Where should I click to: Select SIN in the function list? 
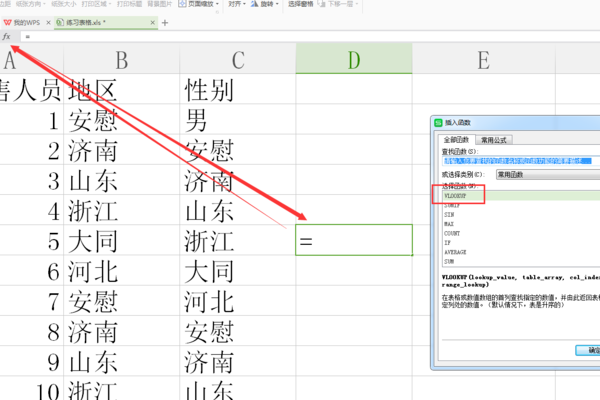point(450,215)
